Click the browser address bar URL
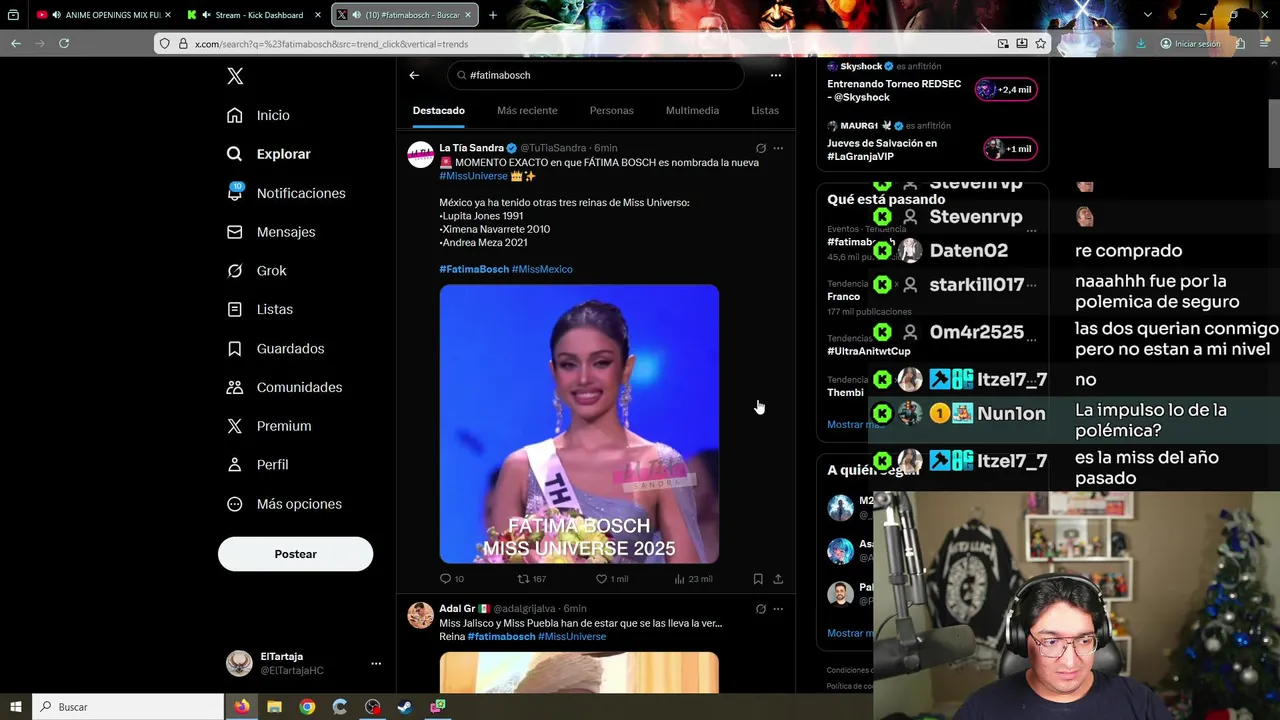This screenshot has width=1280, height=720. (331, 44)
